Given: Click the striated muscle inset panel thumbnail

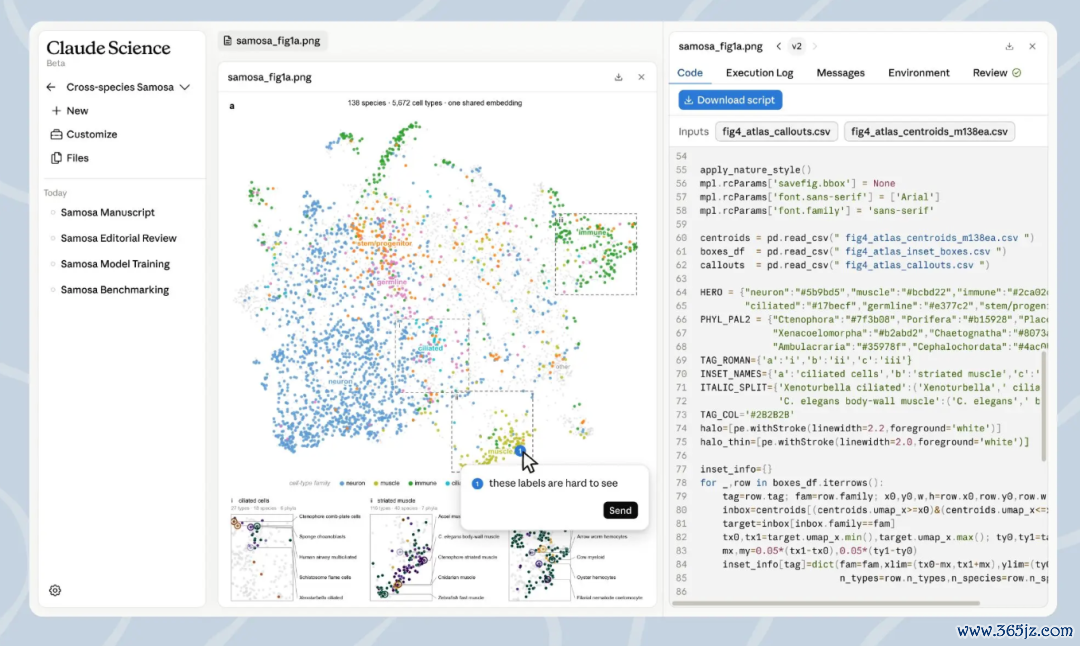Looking at the screenshot, I should [401, 556].
